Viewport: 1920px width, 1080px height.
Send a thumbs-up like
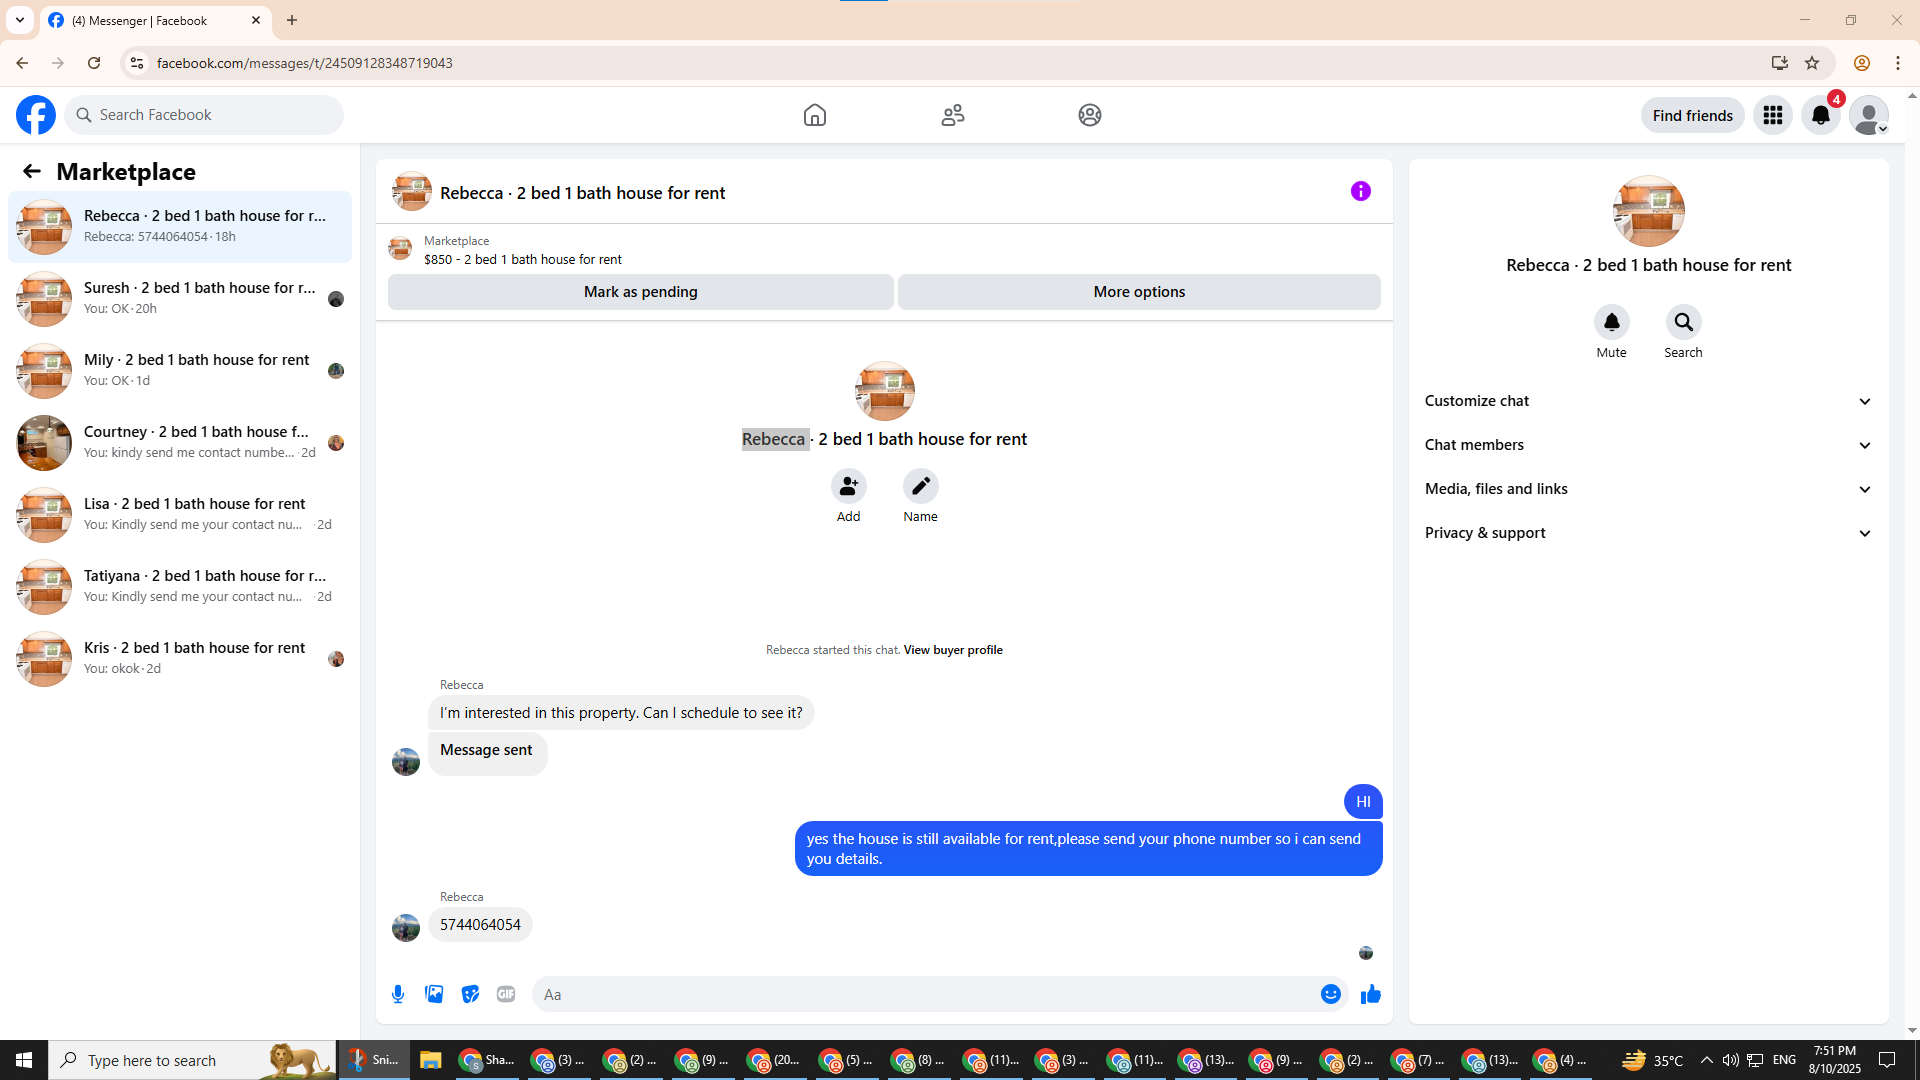tap(1370, 994)
